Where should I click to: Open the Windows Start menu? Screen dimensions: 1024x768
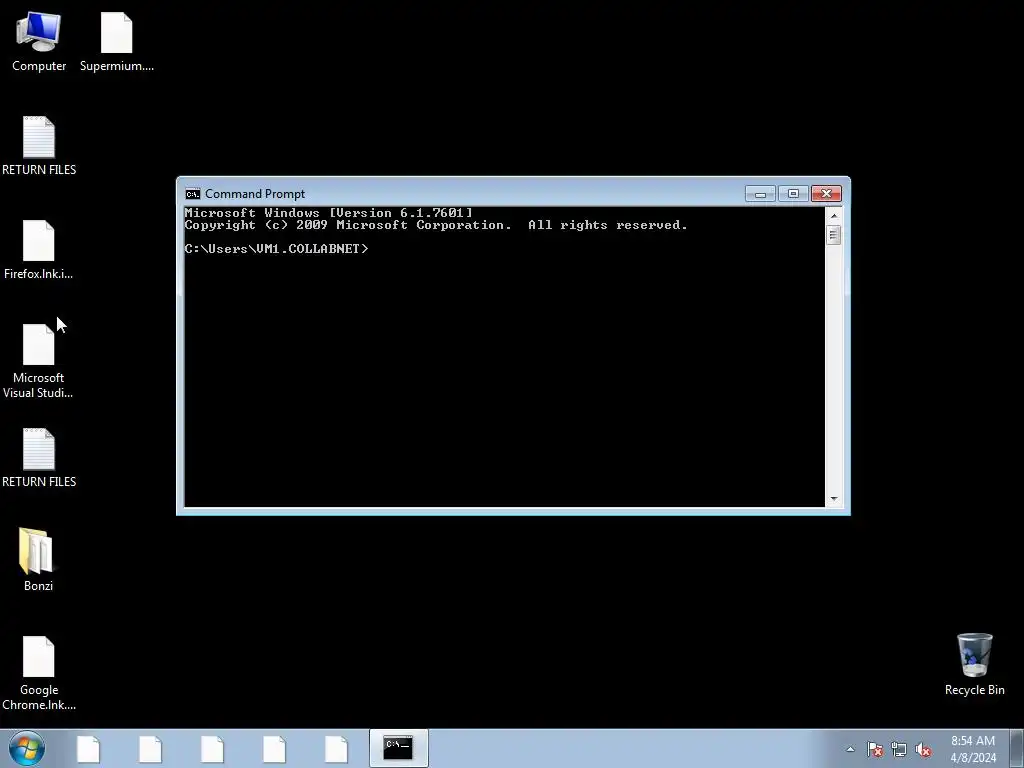click(x=27, y=748)
